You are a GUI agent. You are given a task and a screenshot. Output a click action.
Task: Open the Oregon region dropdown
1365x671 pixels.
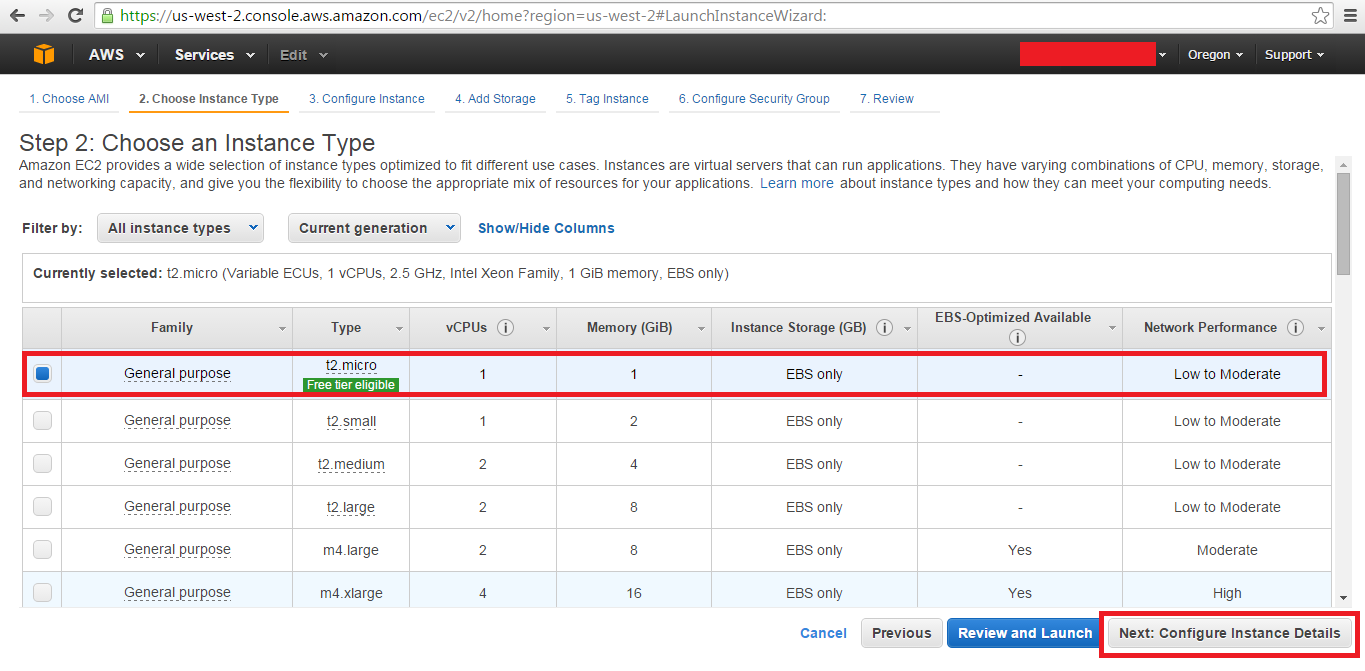1215,55
